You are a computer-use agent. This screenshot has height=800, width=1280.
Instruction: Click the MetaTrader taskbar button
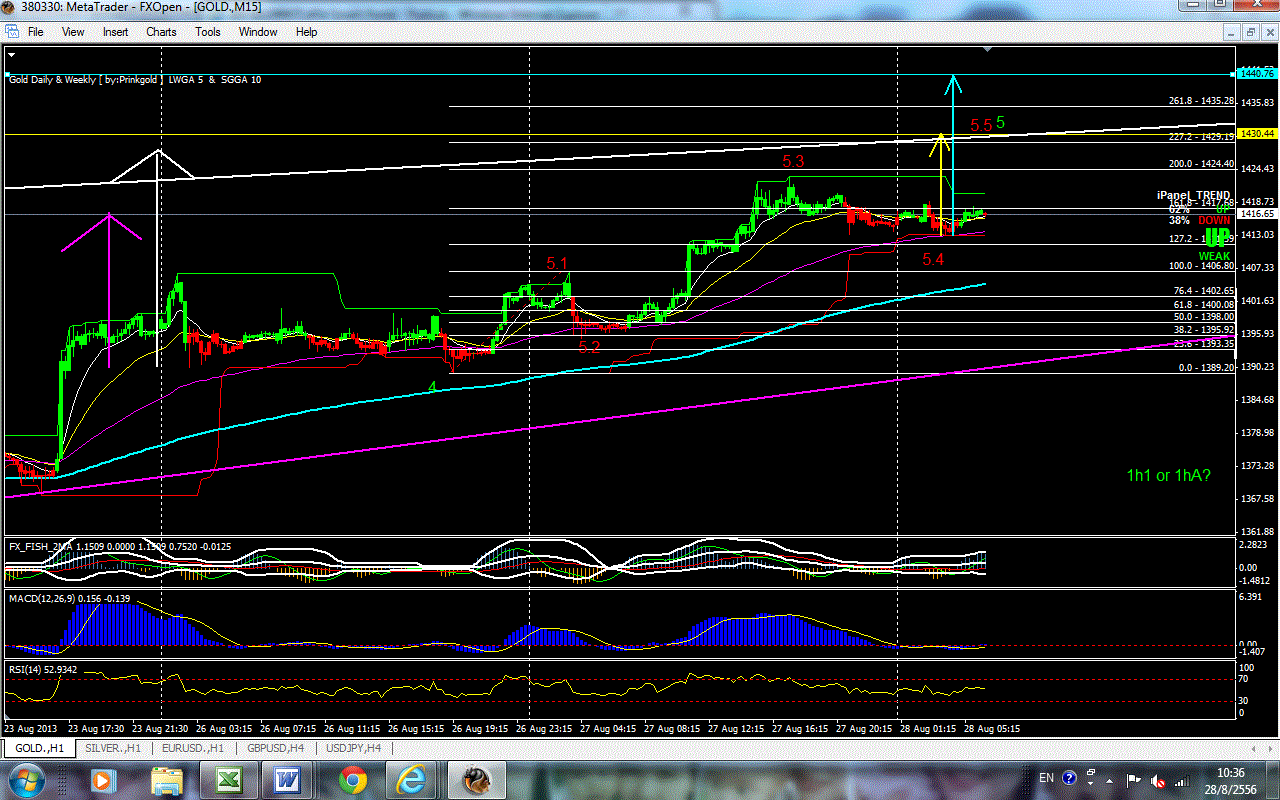[x=476, y=780]
